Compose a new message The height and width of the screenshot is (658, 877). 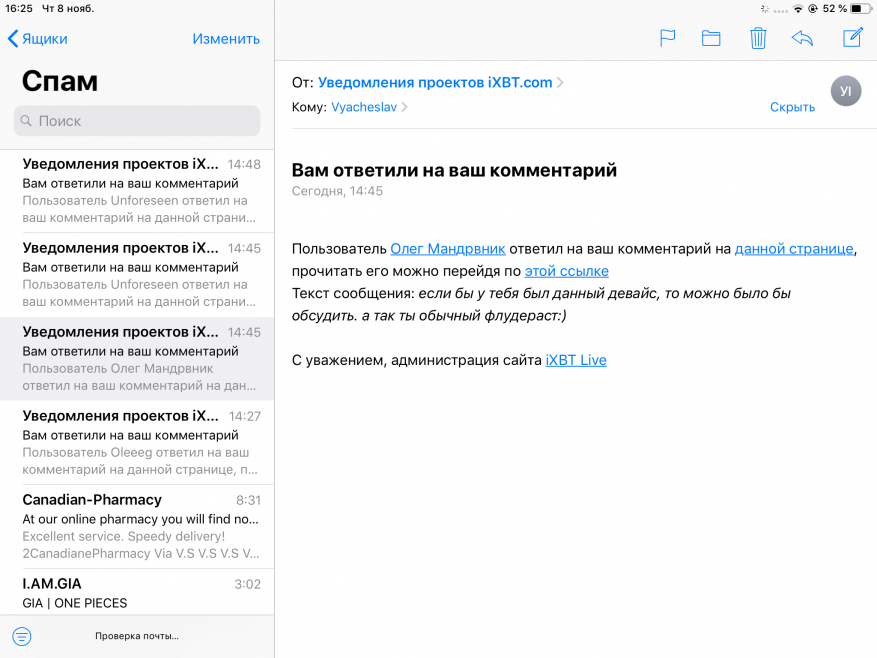[852, 38]
